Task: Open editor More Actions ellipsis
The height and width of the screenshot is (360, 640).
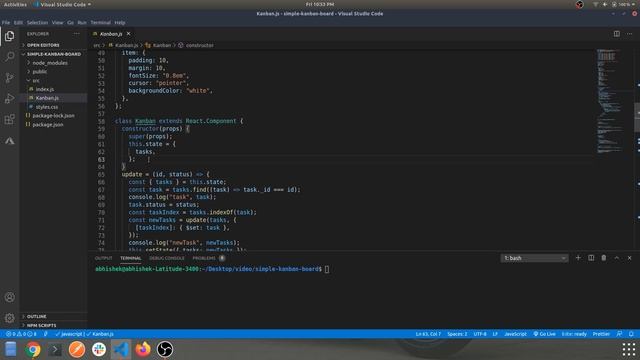Action: (629, 34)
